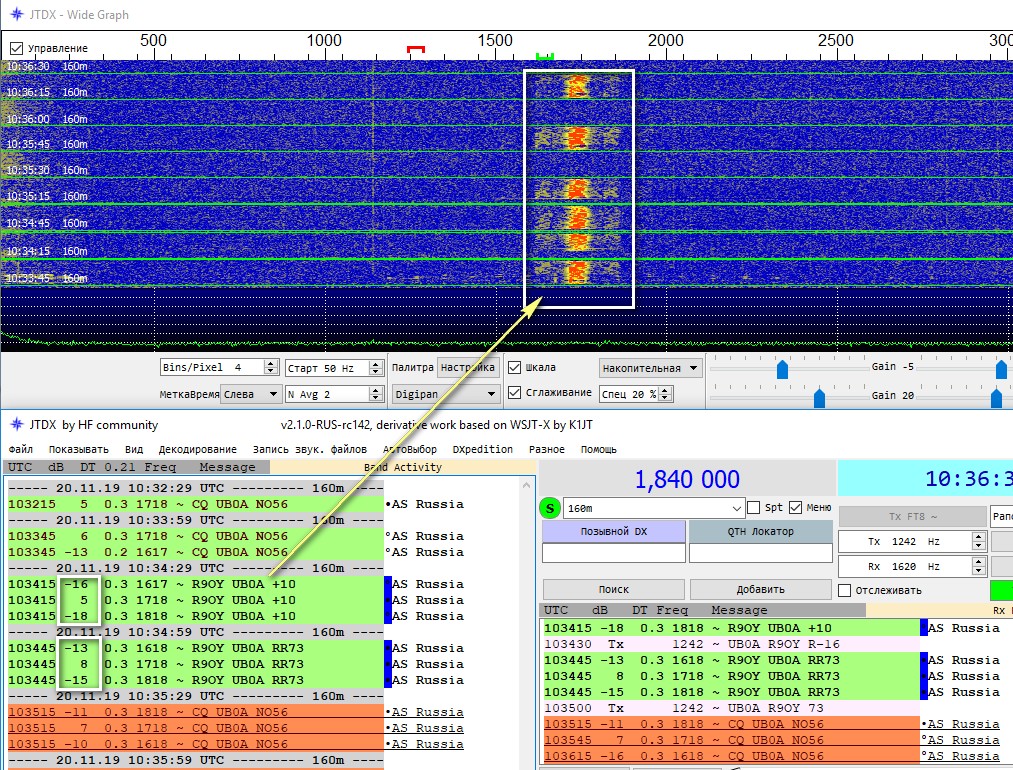Click the green Rx frequency marker on scale
This screenshot has width=1013, height=770.
[544, 56]
